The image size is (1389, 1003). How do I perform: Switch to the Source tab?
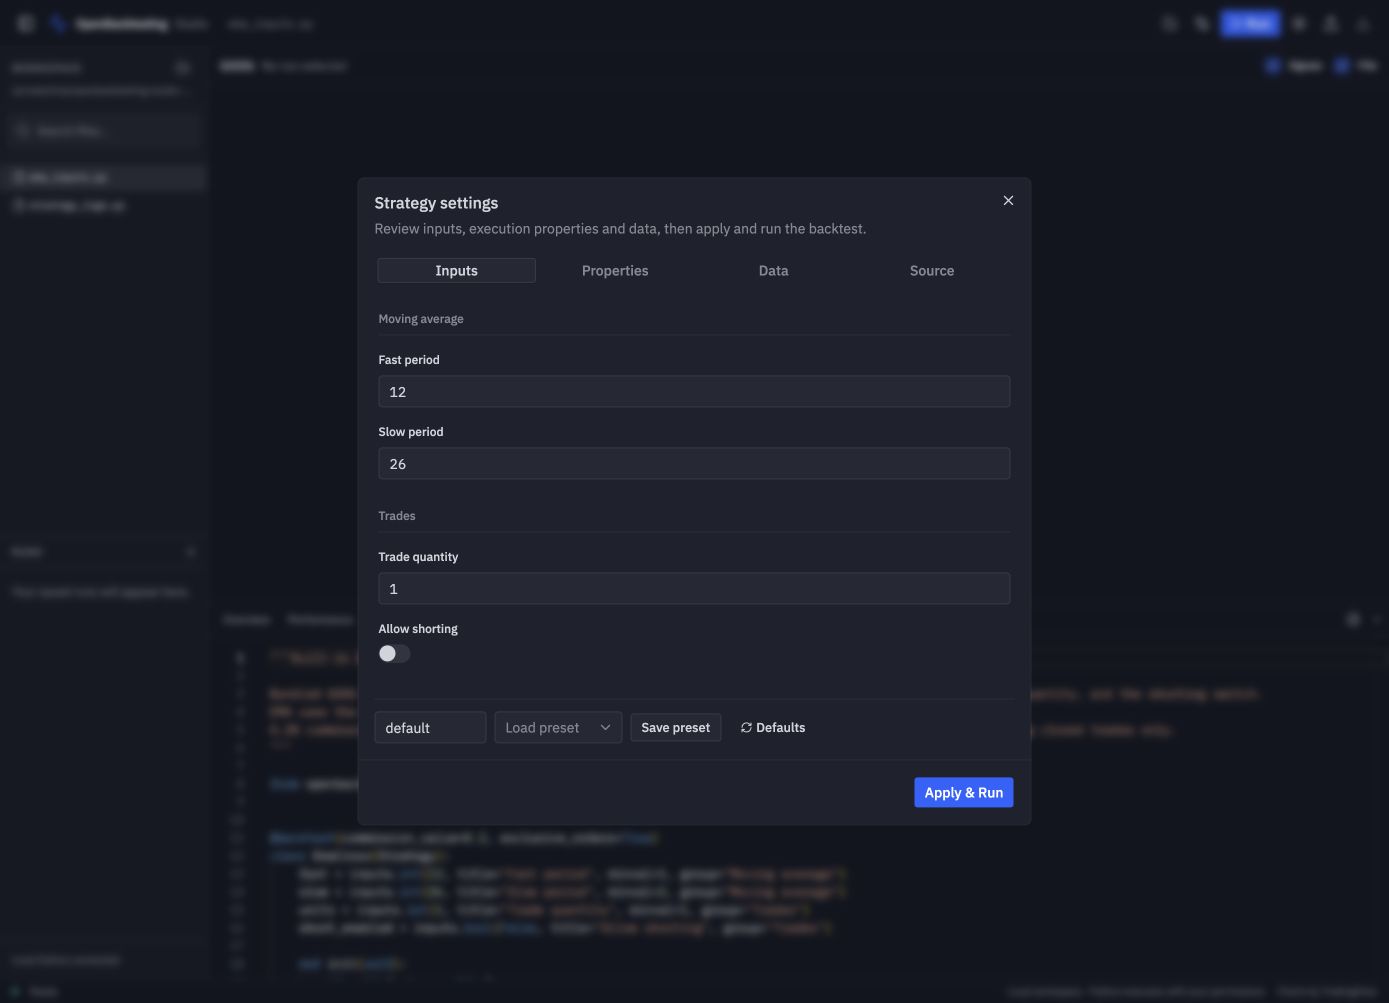(x=932, y=271)
